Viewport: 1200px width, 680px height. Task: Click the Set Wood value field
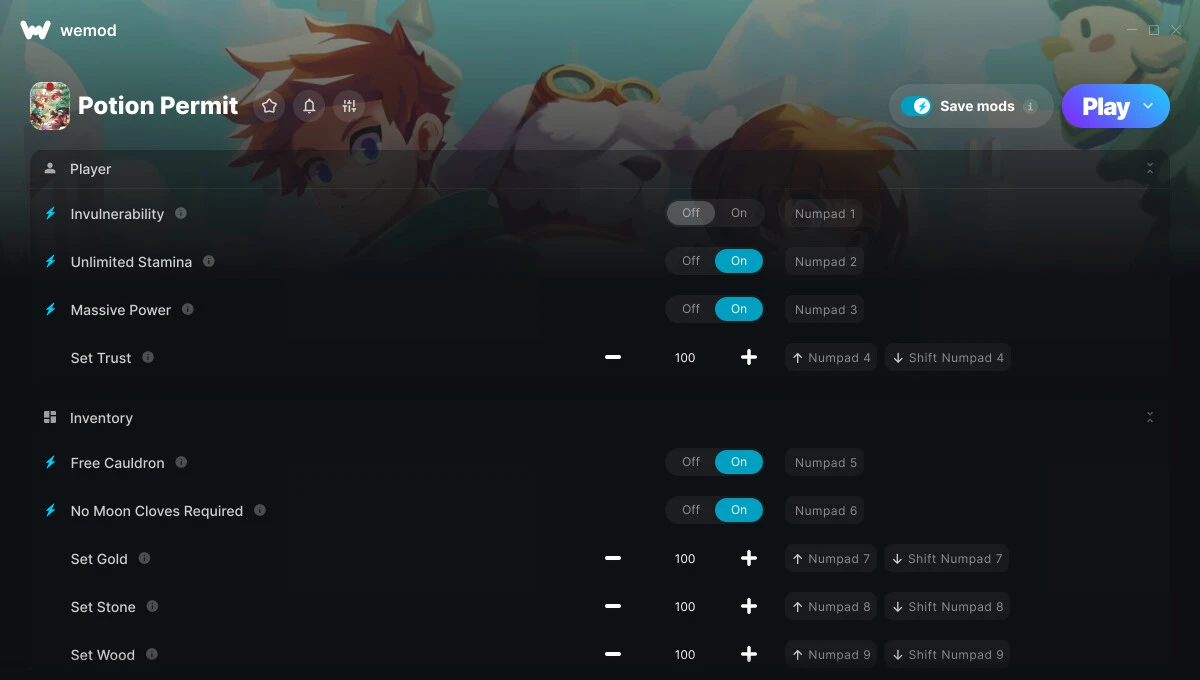685,655
